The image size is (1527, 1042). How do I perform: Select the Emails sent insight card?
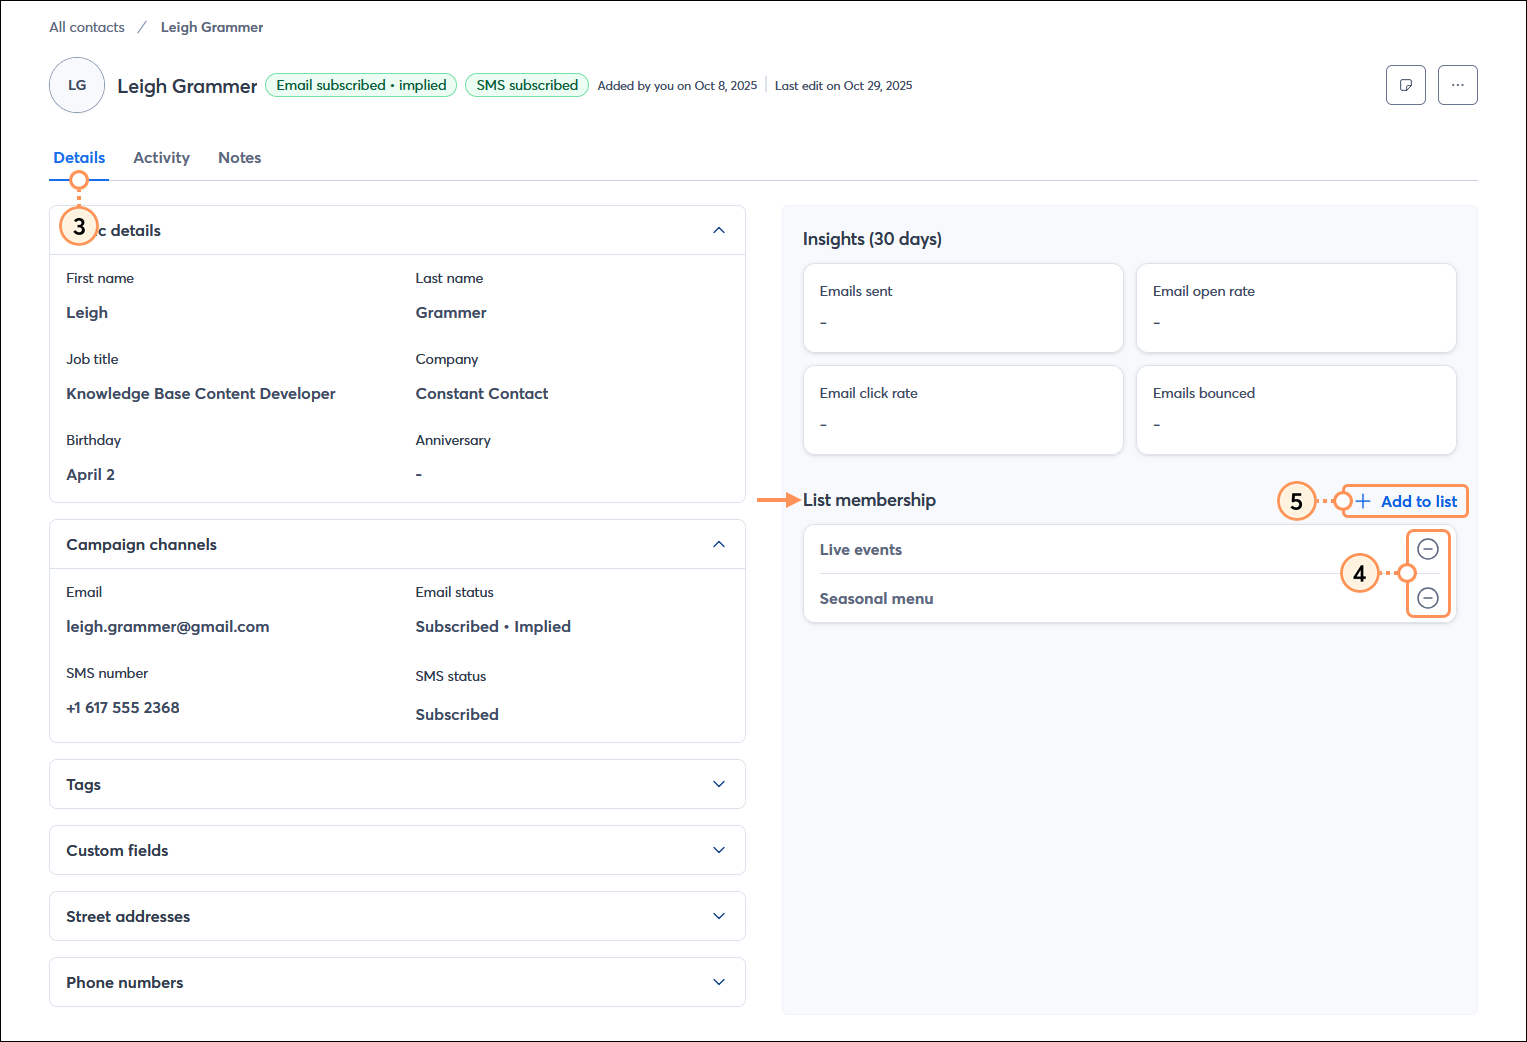click(962, 307)
